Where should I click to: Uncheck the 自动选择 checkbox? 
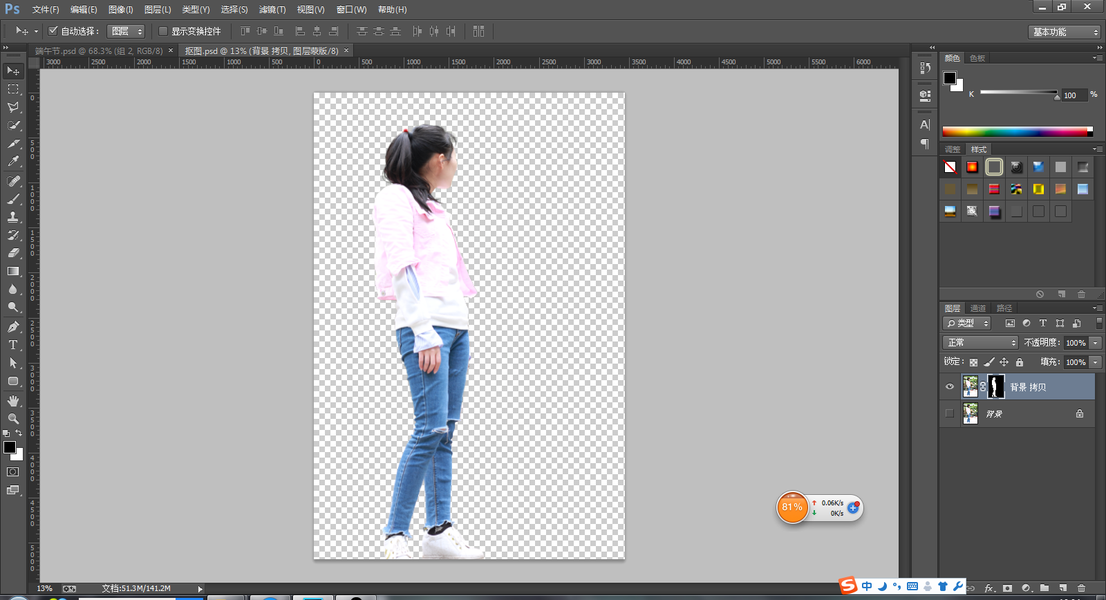53,31
